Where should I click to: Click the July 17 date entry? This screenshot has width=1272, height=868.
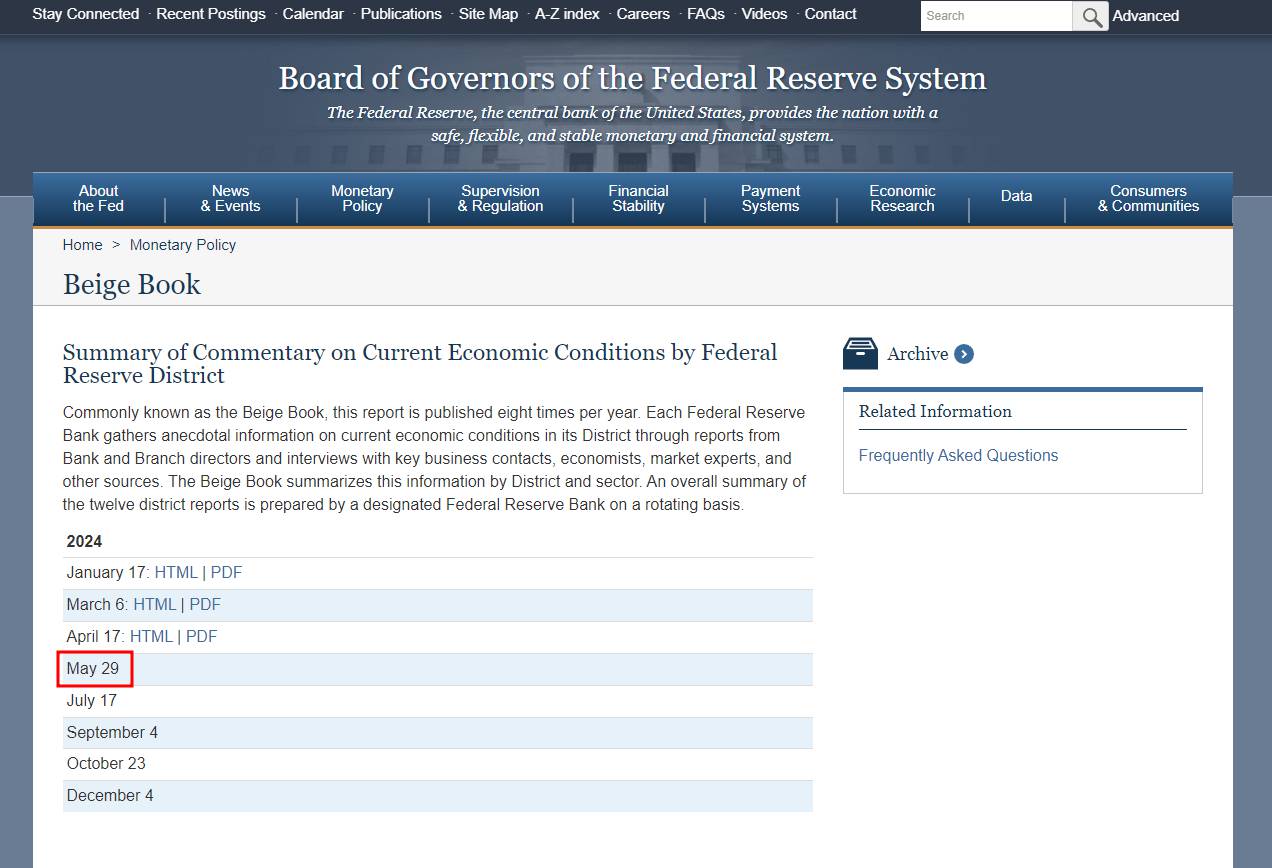tap(92, 701)
